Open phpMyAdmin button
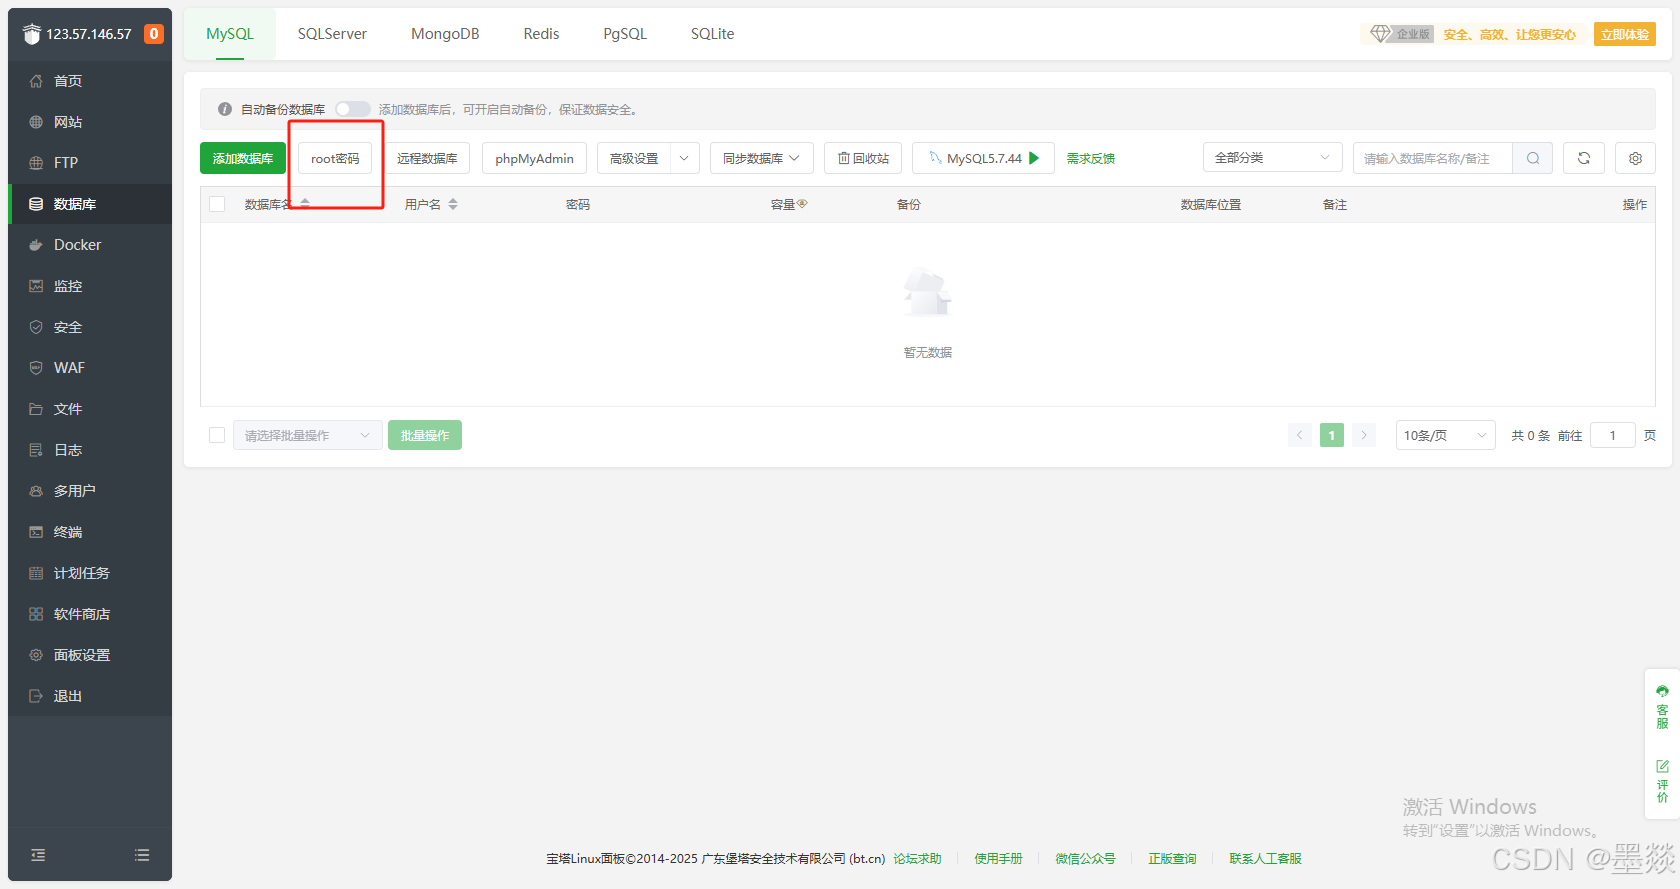Screen dimensions: 1680x889 pyautogui.click(x=534, y=158)
